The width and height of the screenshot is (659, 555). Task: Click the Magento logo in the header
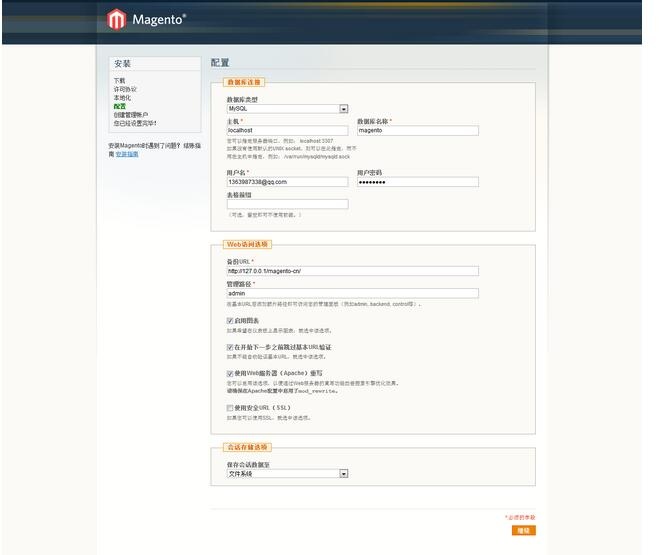(x=146, y=20)
